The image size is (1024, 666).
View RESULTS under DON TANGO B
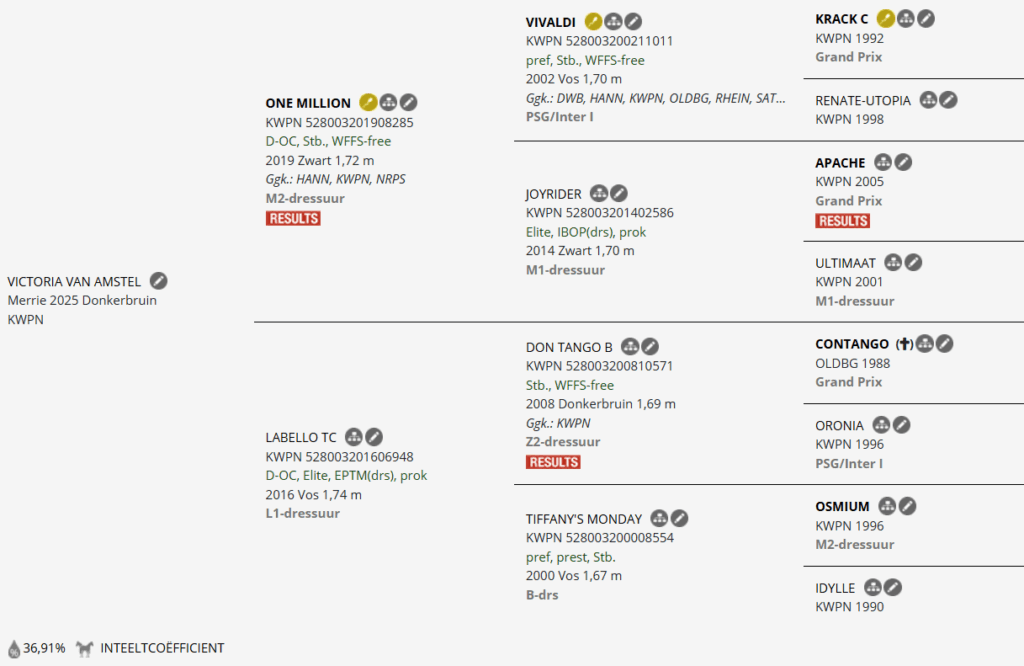tap(553, 462)
